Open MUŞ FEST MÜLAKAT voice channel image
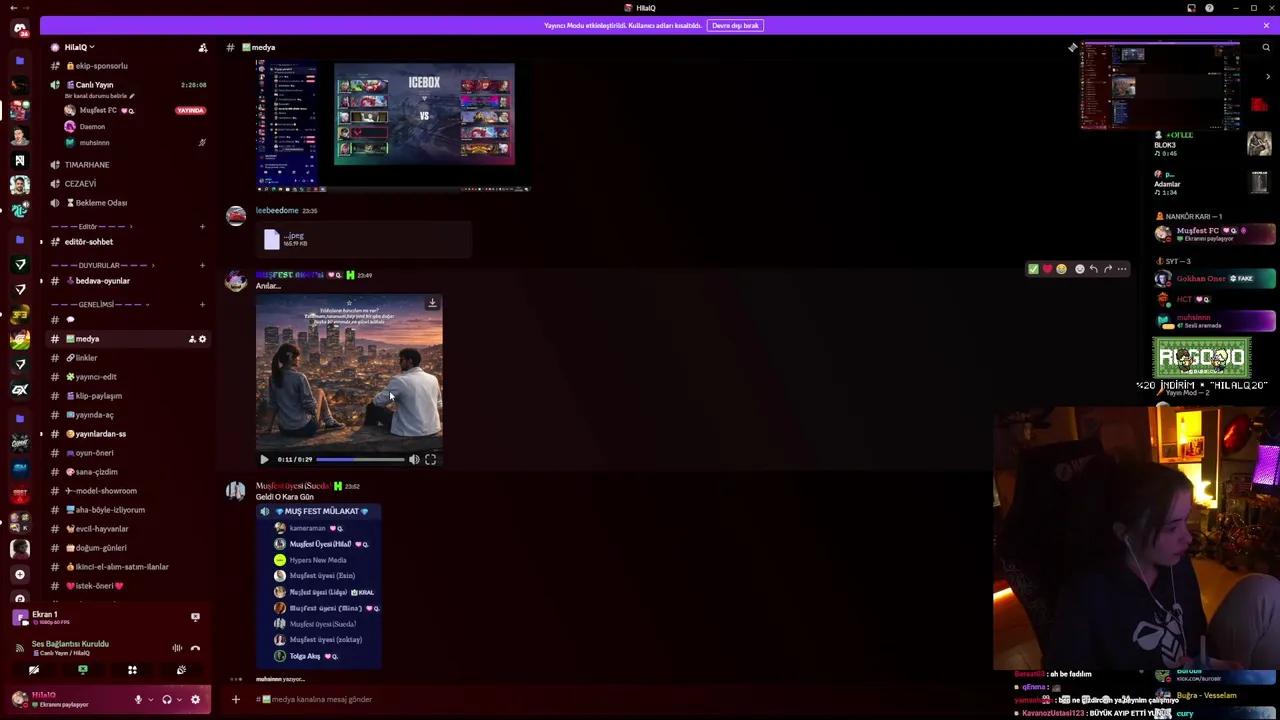This screenshot has height=720, width=1280. pyautogui.click(x=318, y=585)
